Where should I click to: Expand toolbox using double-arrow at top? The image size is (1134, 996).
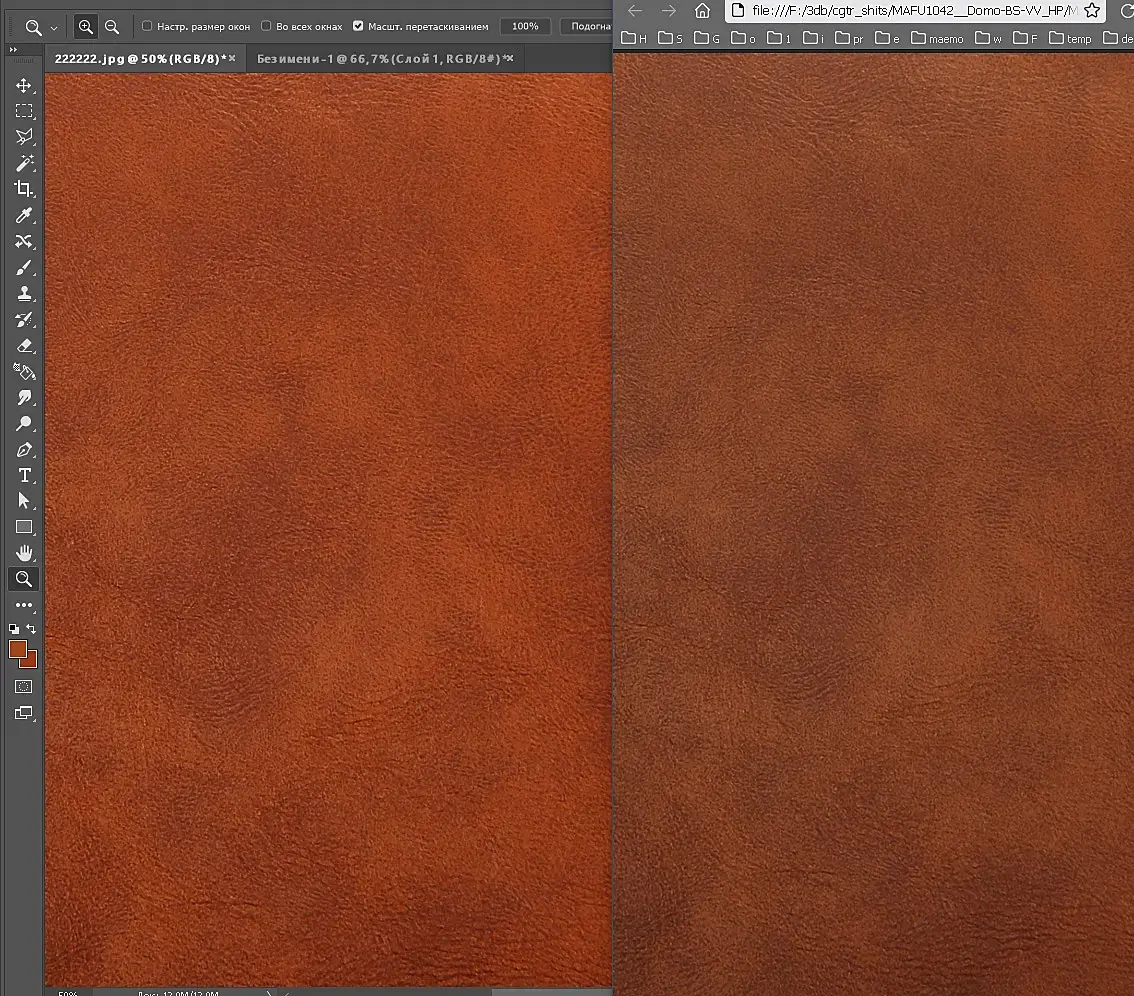coord(13,50)
